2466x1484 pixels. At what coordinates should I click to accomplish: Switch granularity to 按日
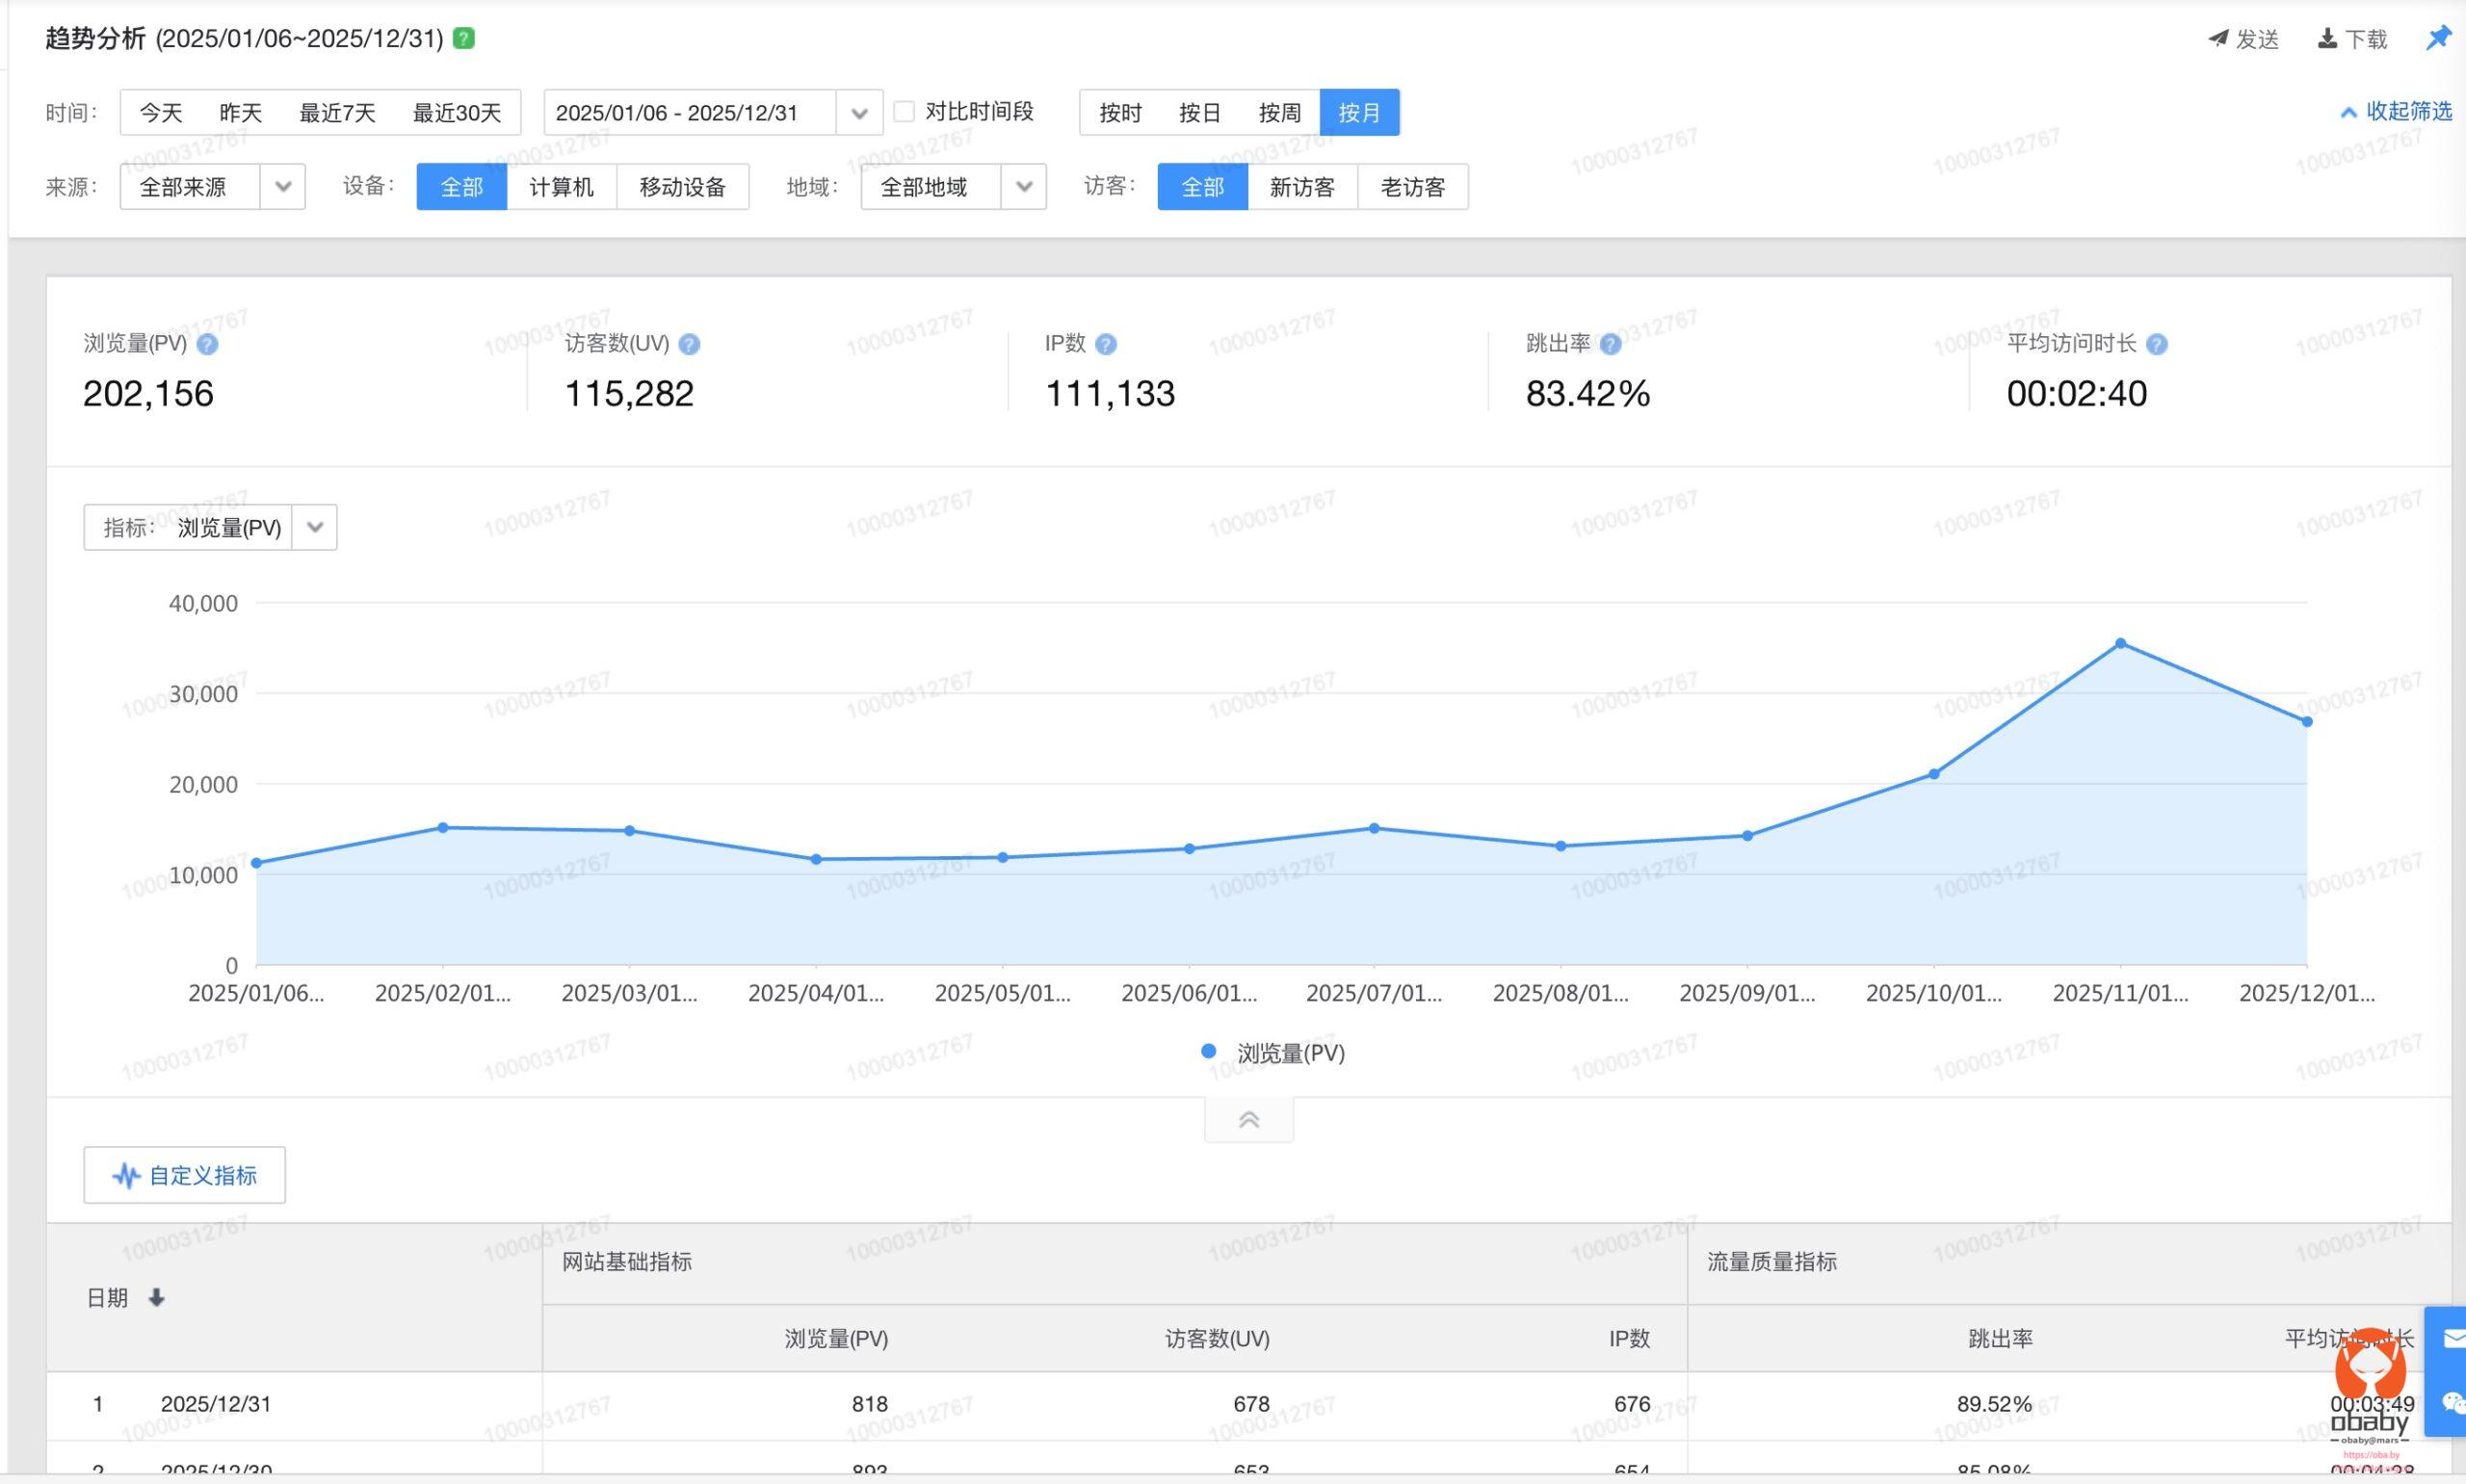[x=1199, y=112]
